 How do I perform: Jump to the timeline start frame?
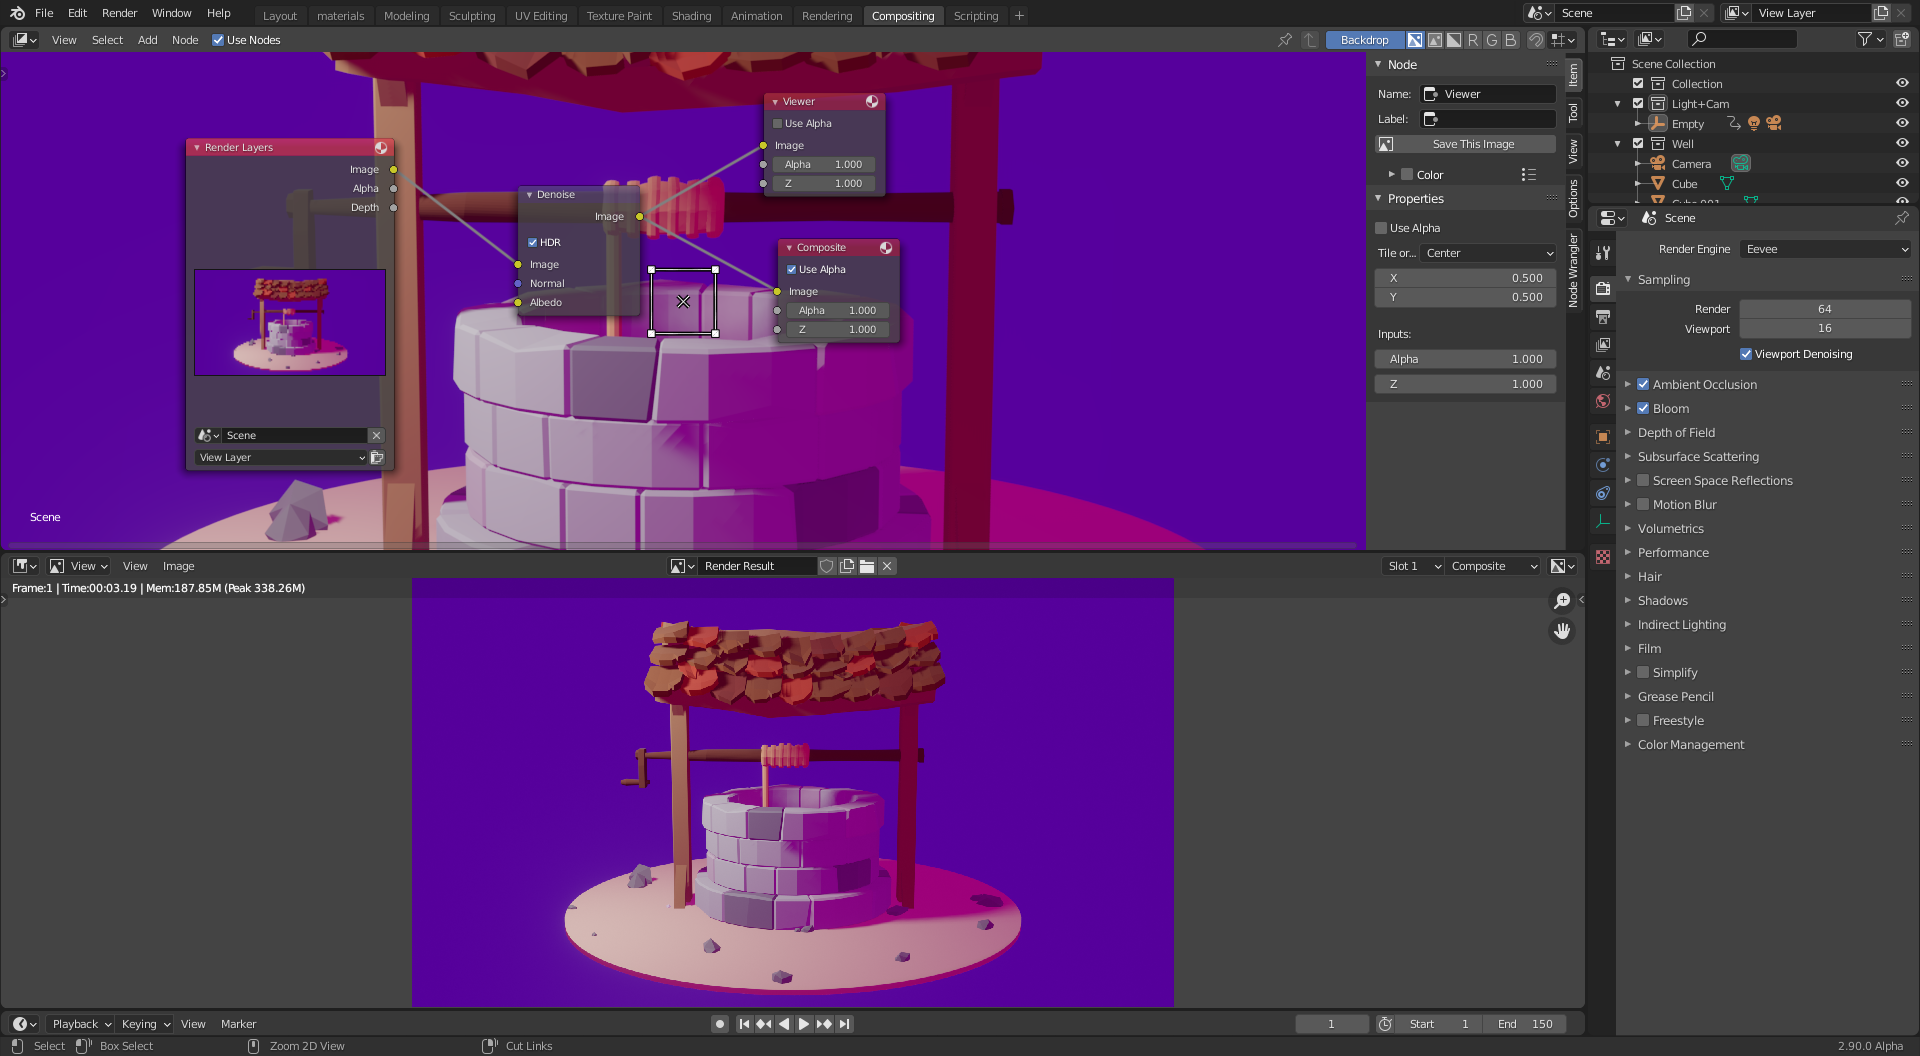point(744,1024)
